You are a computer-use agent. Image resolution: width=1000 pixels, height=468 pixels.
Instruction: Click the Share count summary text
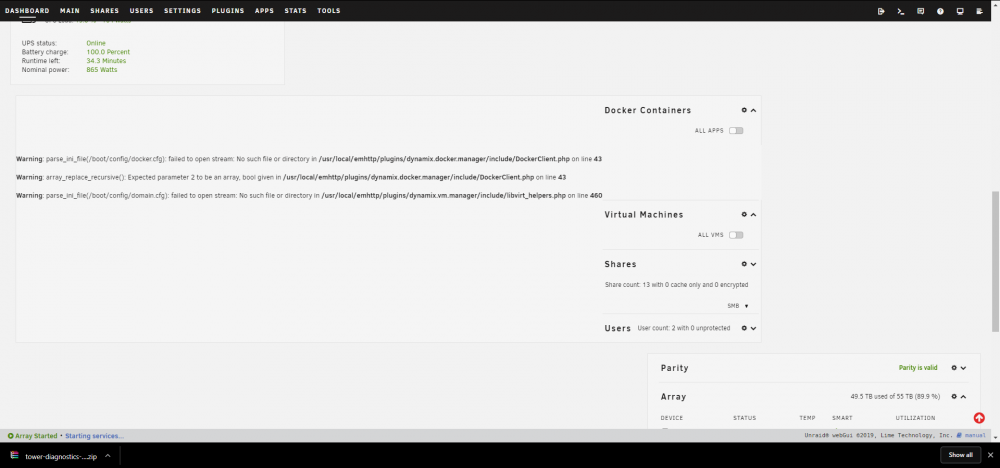[x=677, y=285]
